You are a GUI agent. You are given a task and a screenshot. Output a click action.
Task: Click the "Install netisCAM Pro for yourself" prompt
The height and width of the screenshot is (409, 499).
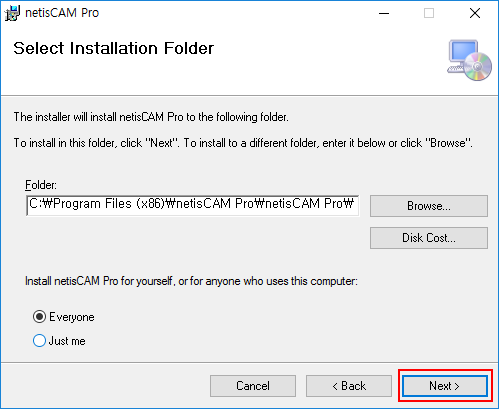191,281
